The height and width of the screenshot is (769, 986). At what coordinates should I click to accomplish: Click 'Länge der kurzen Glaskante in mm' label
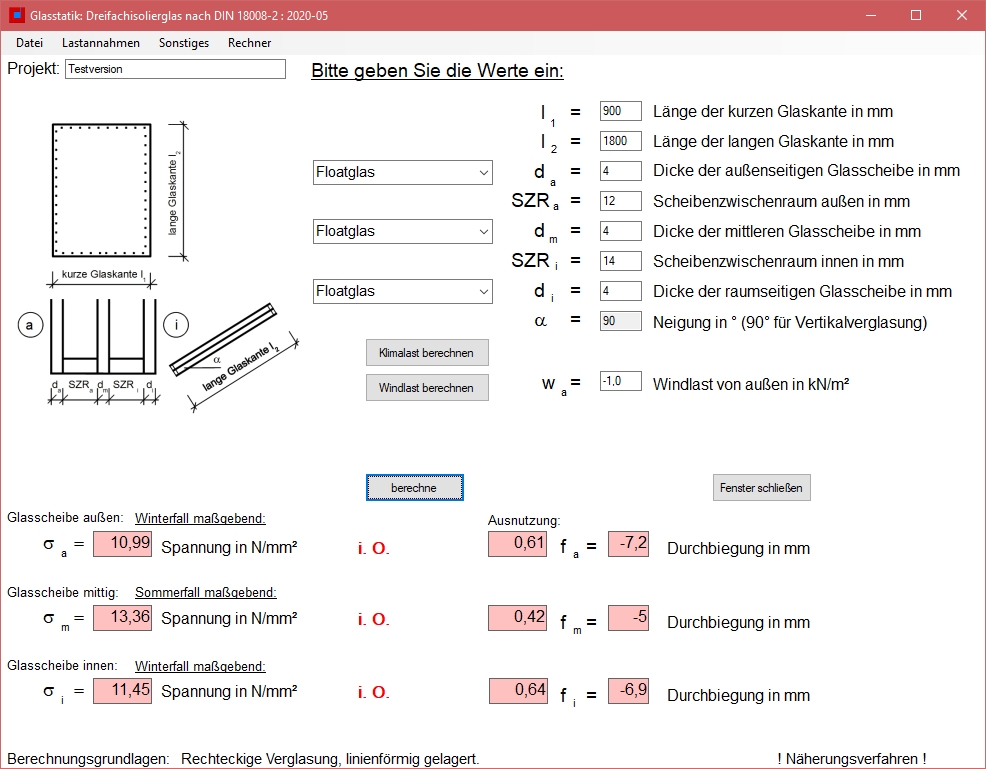(x=773, y=111)
